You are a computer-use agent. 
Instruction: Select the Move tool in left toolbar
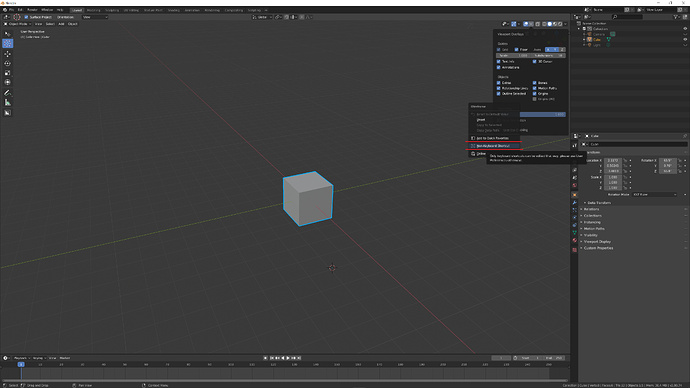click(7, 54)
